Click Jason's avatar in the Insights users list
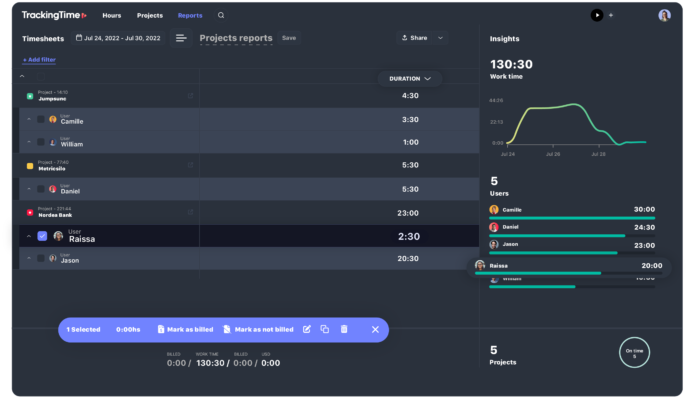The image size is (686, 400). (x=494, y=245)
